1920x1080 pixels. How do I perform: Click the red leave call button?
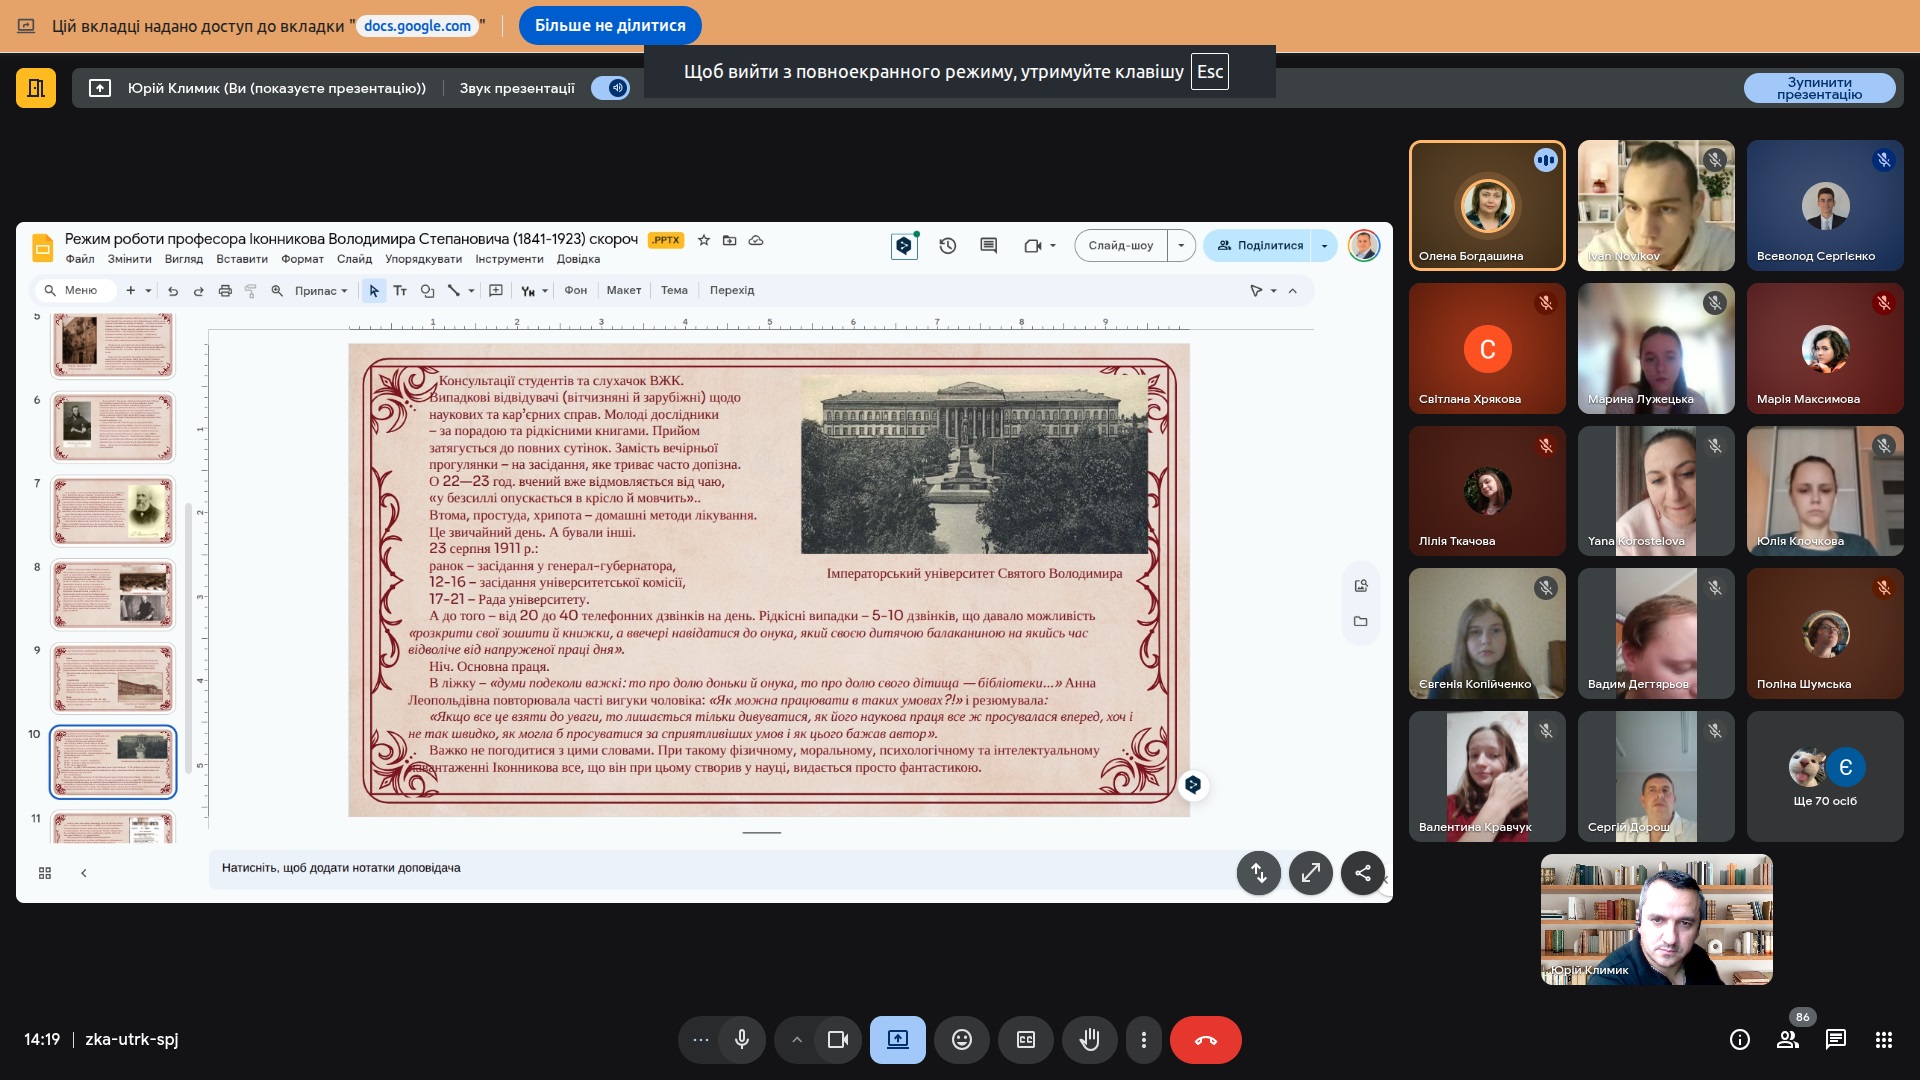tap(1205, 1040)
